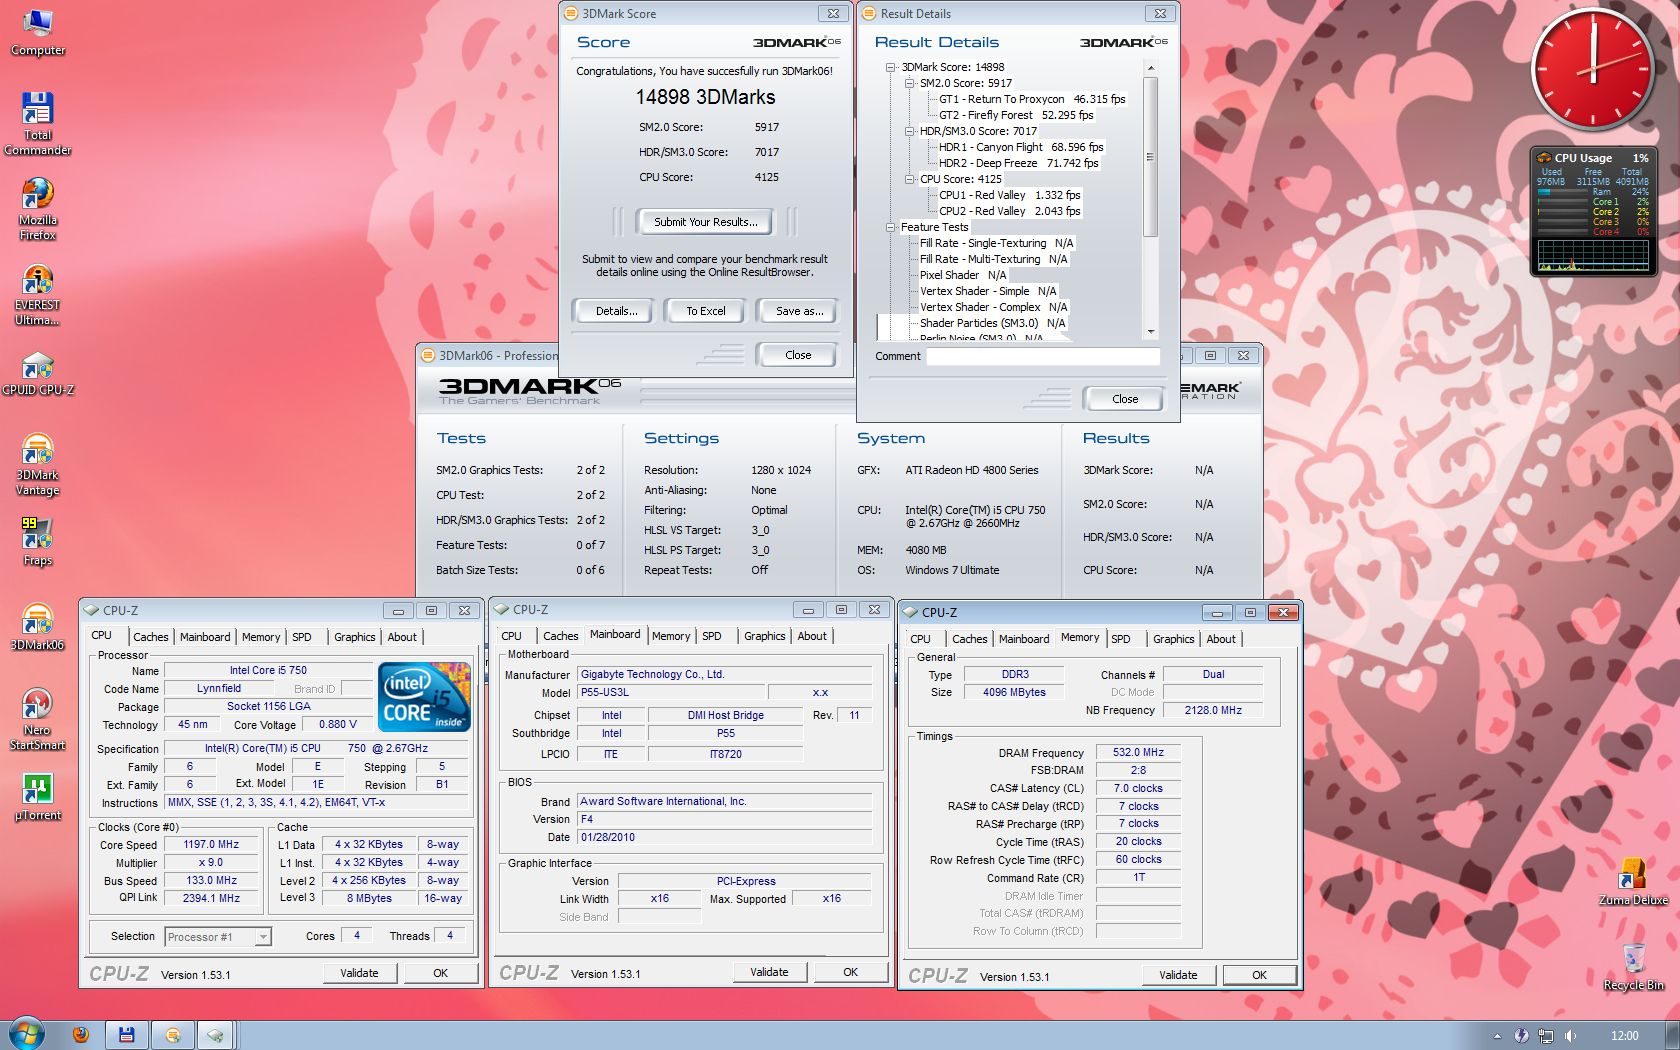
Task: Launch the µTorrent desktop shortcut
Action: click(37, 796)
